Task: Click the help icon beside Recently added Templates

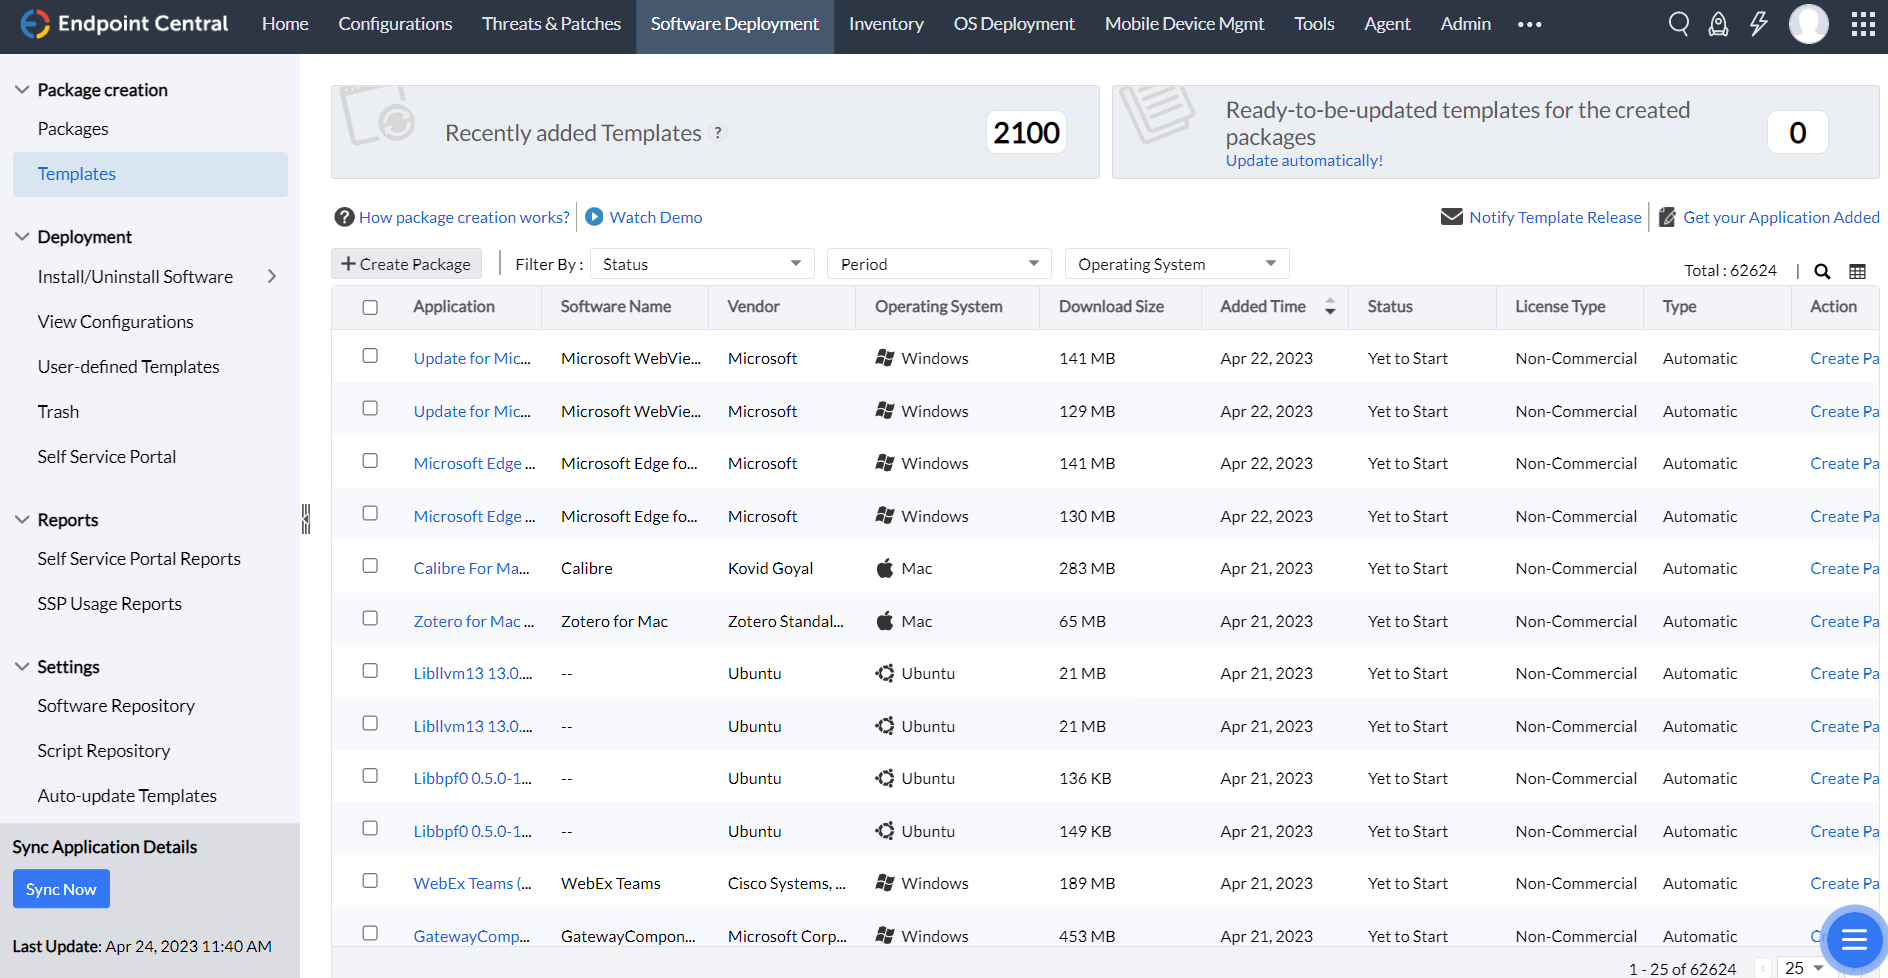Action: pyautogui.click(x=718, y=133)
